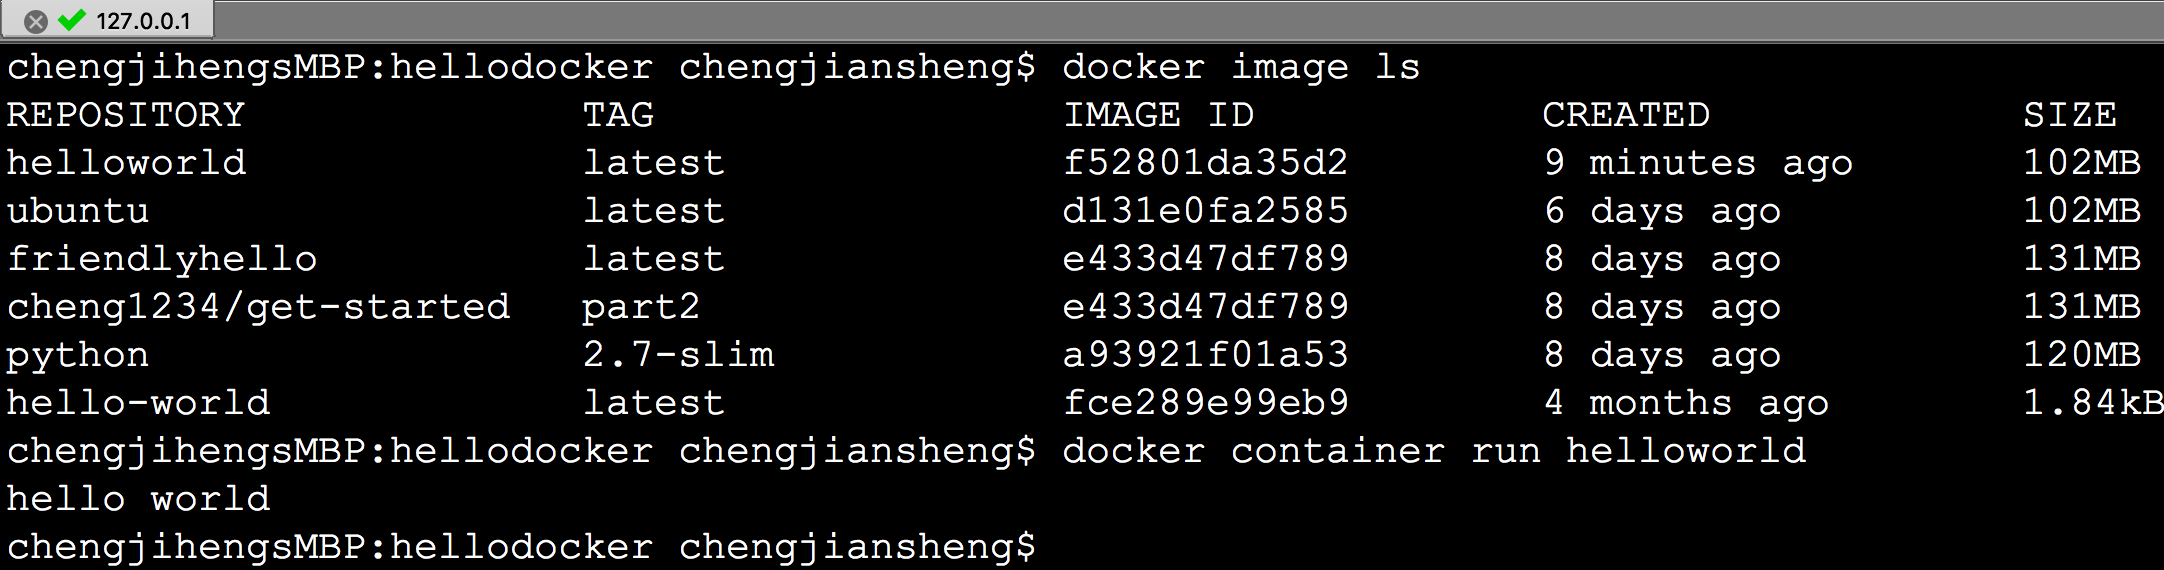The width and height of the screenshot is (2164, 570).
Task: Click the 'docker image ls' command text
Action: 1240,67
